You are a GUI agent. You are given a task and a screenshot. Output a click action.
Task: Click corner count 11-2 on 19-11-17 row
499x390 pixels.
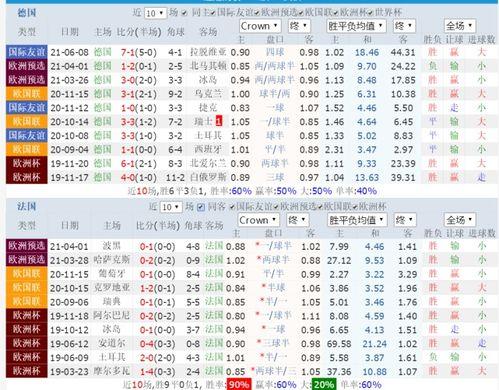pyautogui.click(x=175, y=178)
